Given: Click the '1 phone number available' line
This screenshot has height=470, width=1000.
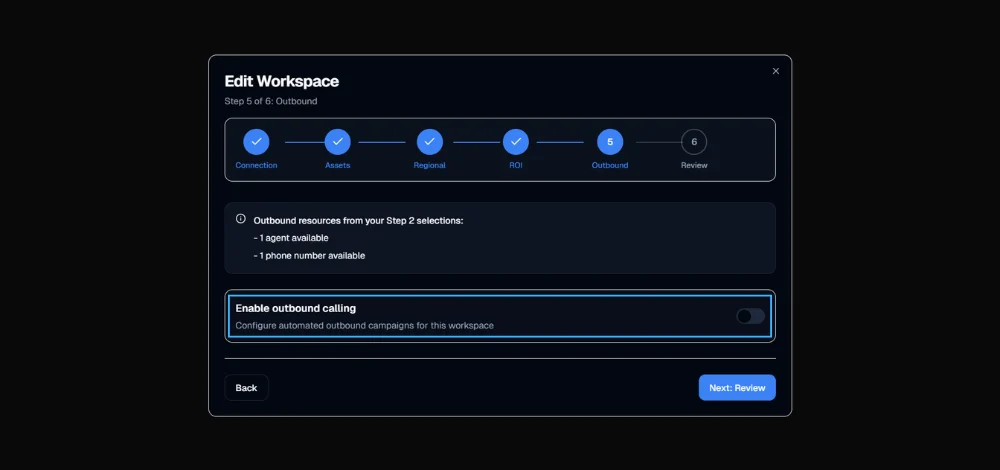Looking at the screenshot, I should [x=309, y=256].
